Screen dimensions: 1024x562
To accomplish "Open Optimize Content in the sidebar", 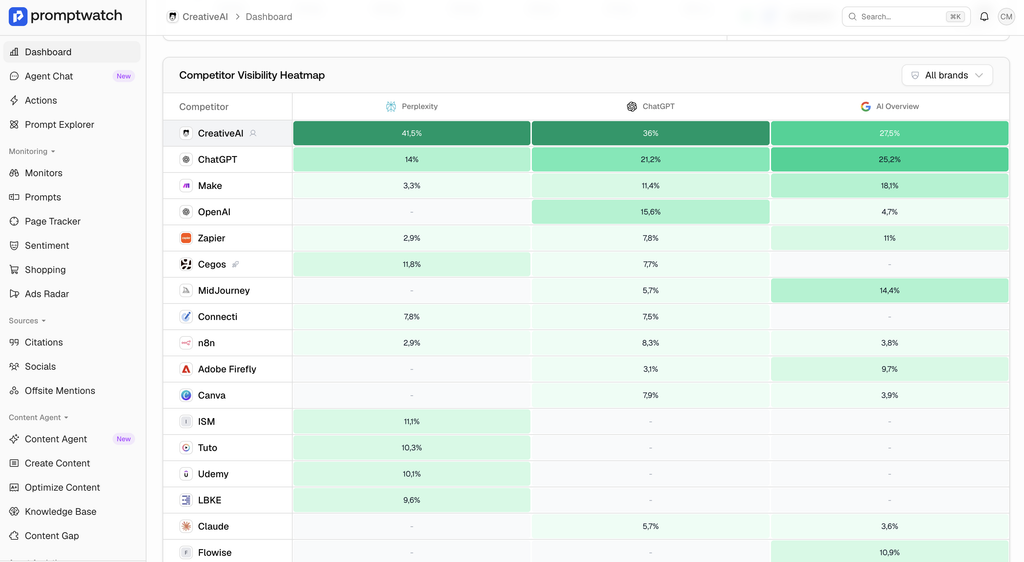I will tap(72, 488).
